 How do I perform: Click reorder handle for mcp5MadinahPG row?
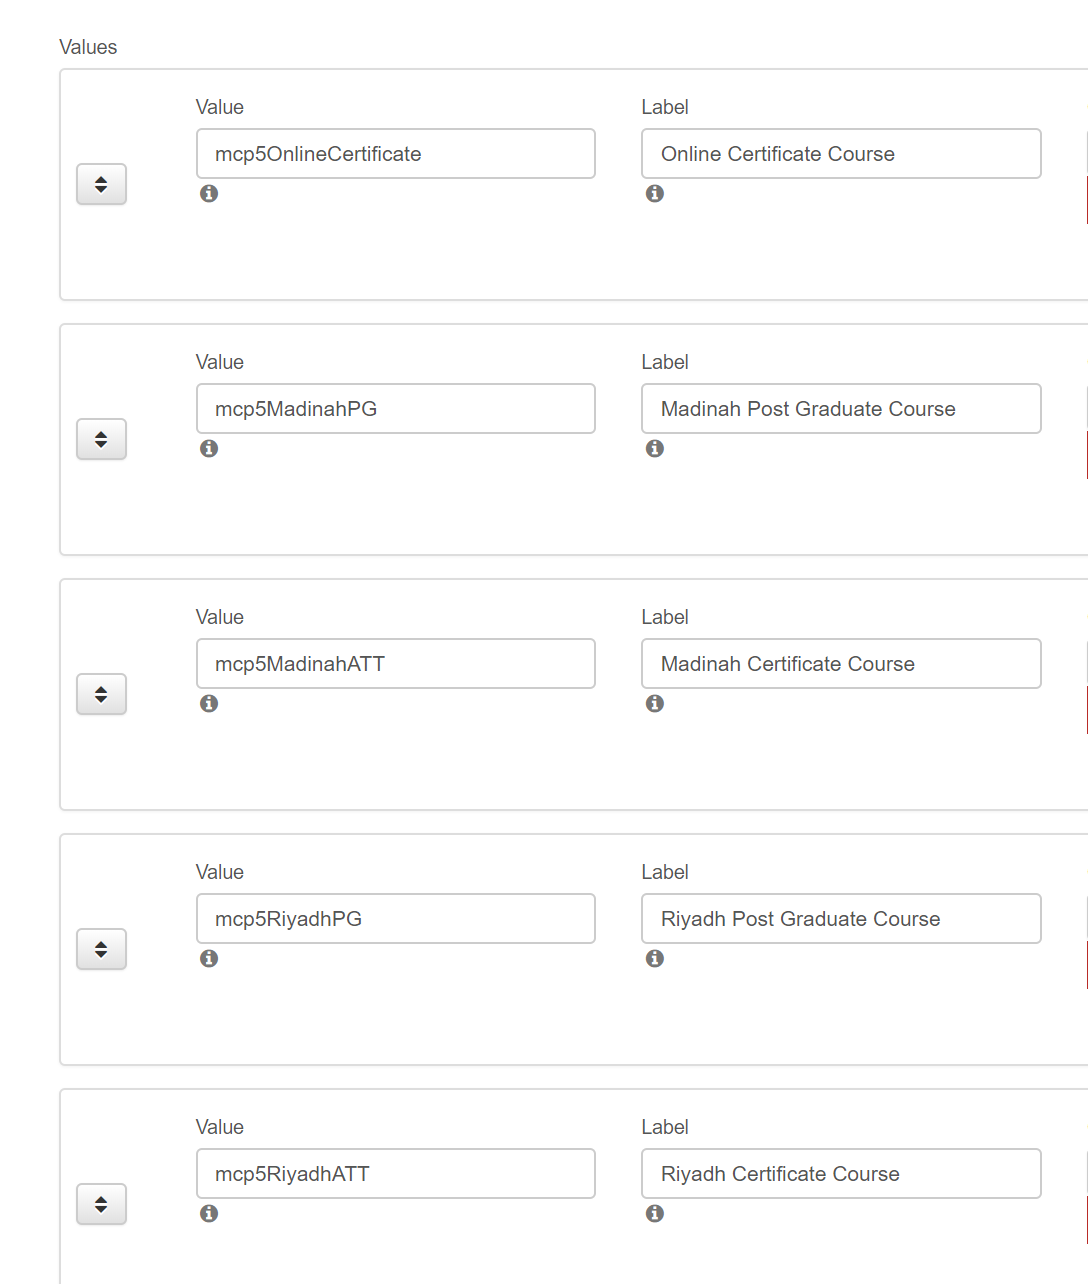point(101,439)
